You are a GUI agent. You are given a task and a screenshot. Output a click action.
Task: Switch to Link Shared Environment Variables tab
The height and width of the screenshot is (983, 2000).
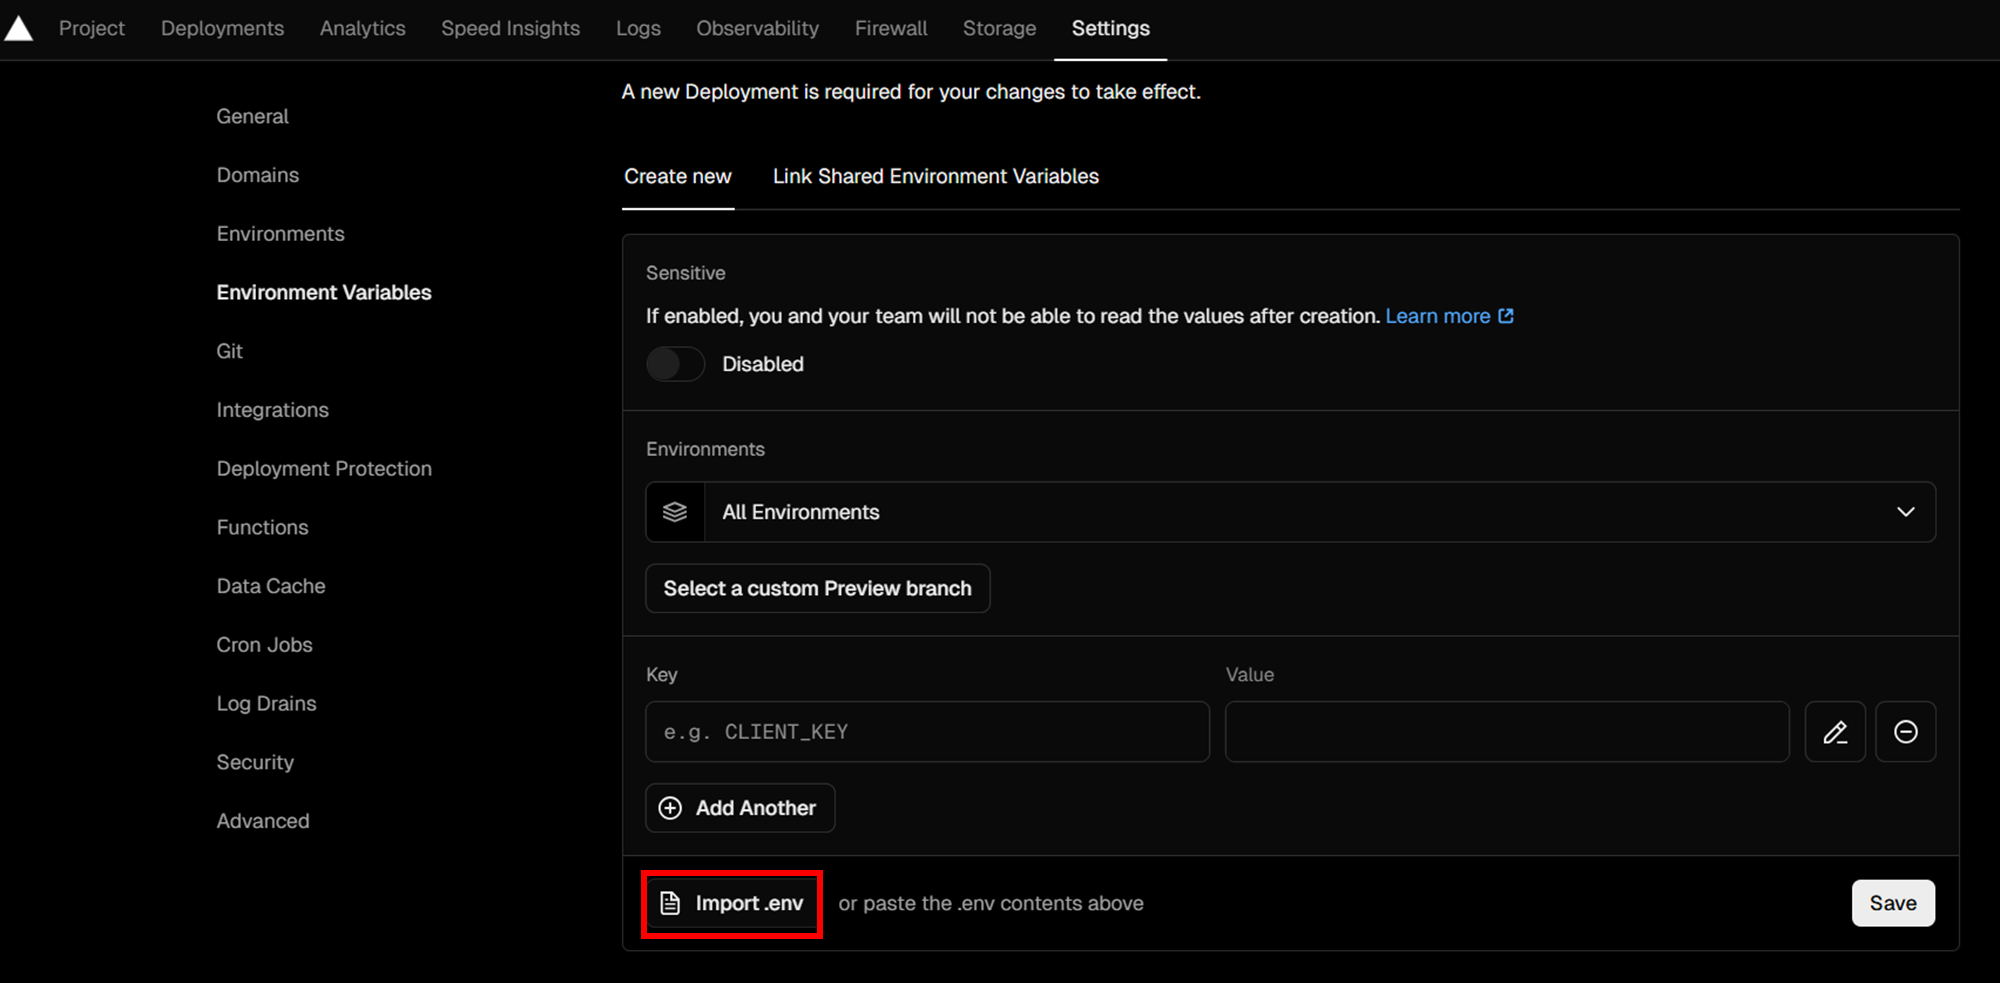point(936,176)
